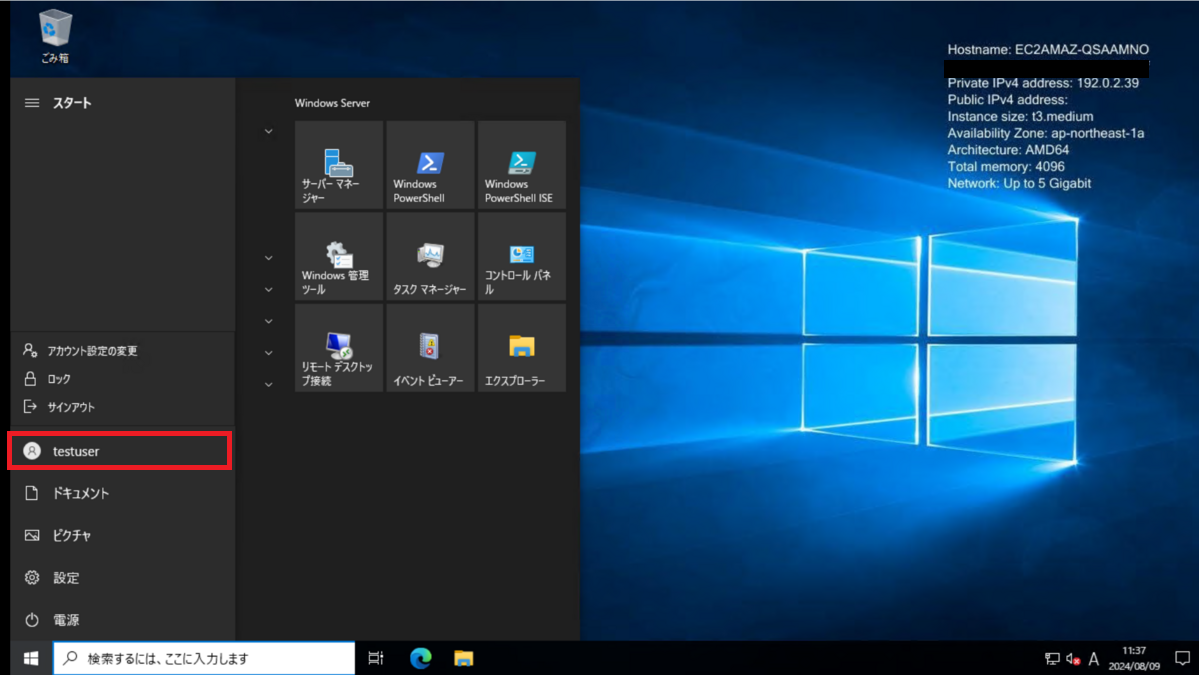This screenshot has width=1199, height=679.
Task: Open サーバー マネージャー tile
Action: (x=339, y=164)
